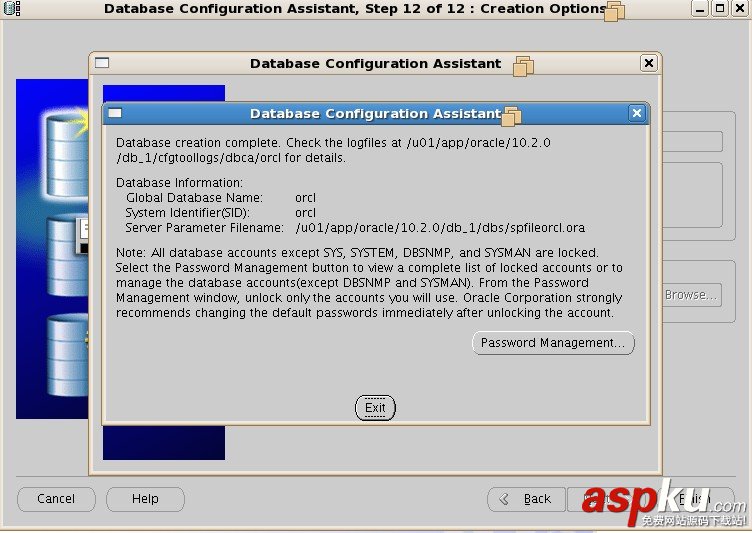Click the locked accounts note paragraph
This screenshot has height=533, width=752.
(x=369, y=283)
